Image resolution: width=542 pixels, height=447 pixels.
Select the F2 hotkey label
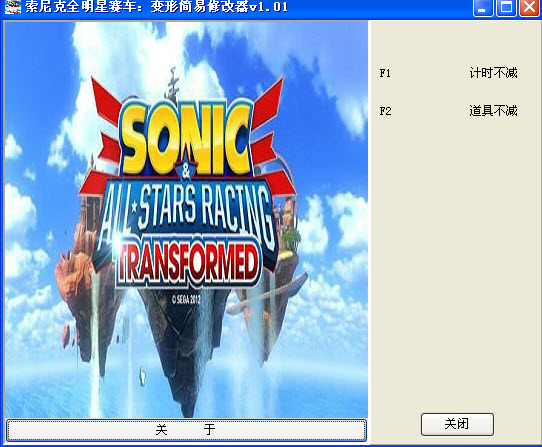click(x=385, y=111)
